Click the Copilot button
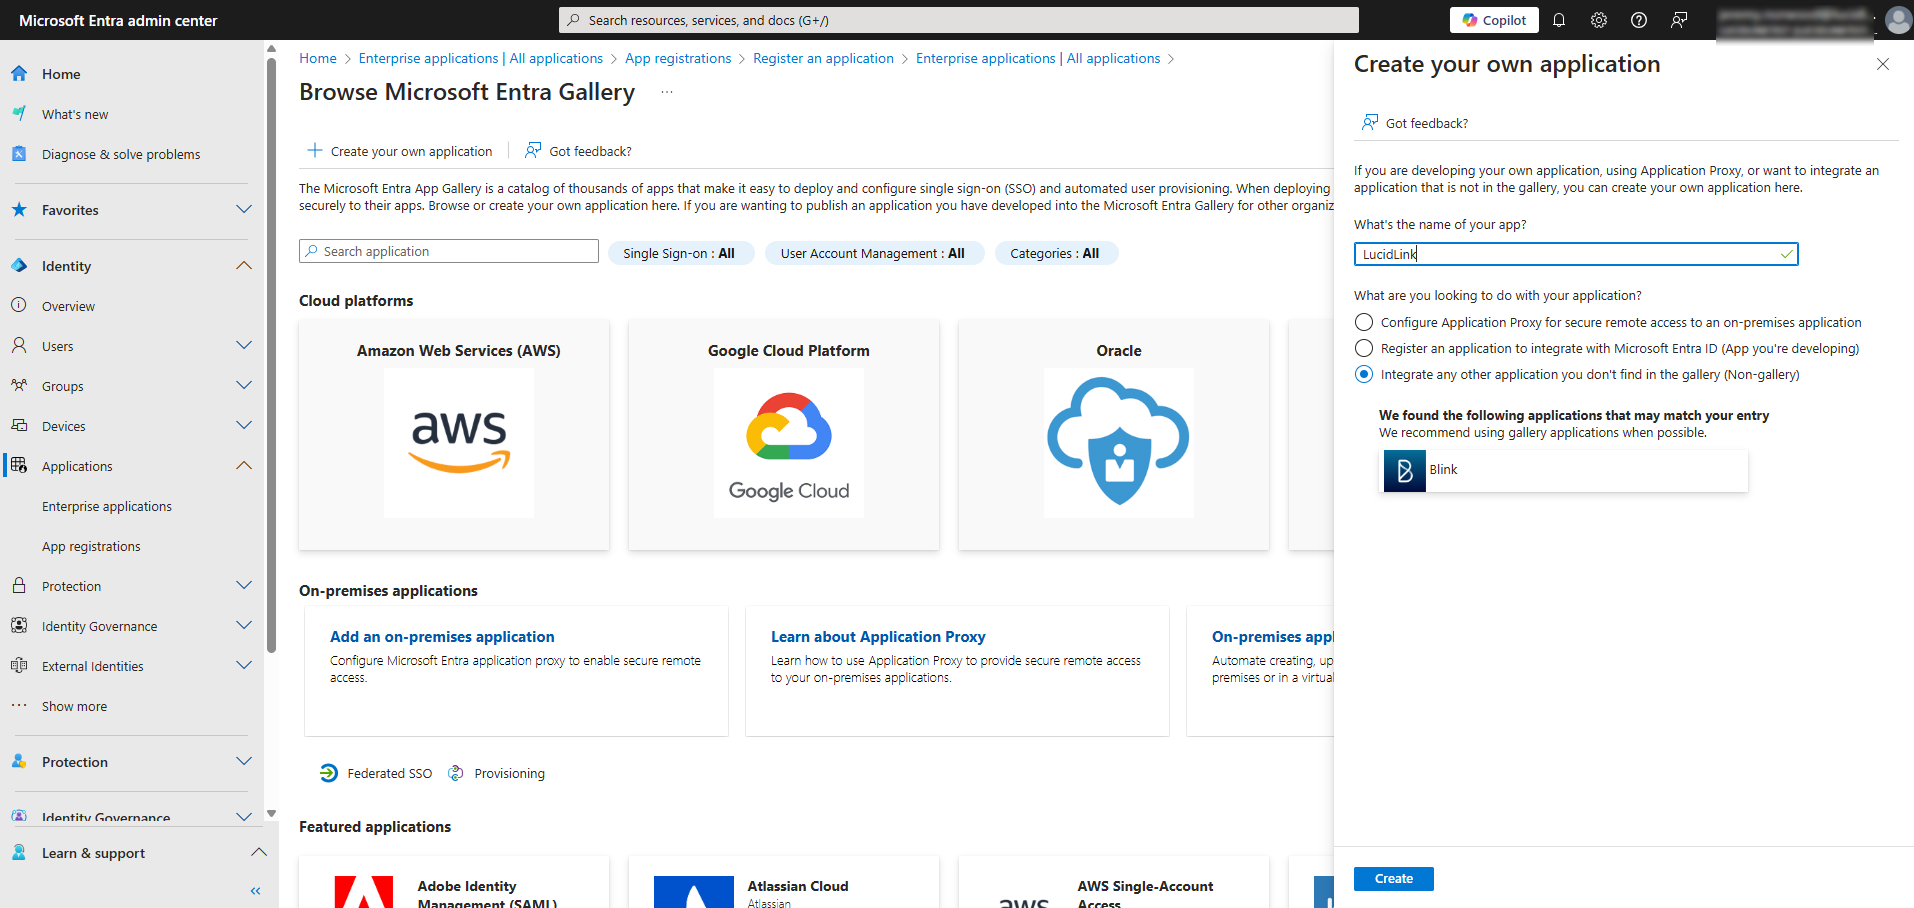 point(1494,20)
